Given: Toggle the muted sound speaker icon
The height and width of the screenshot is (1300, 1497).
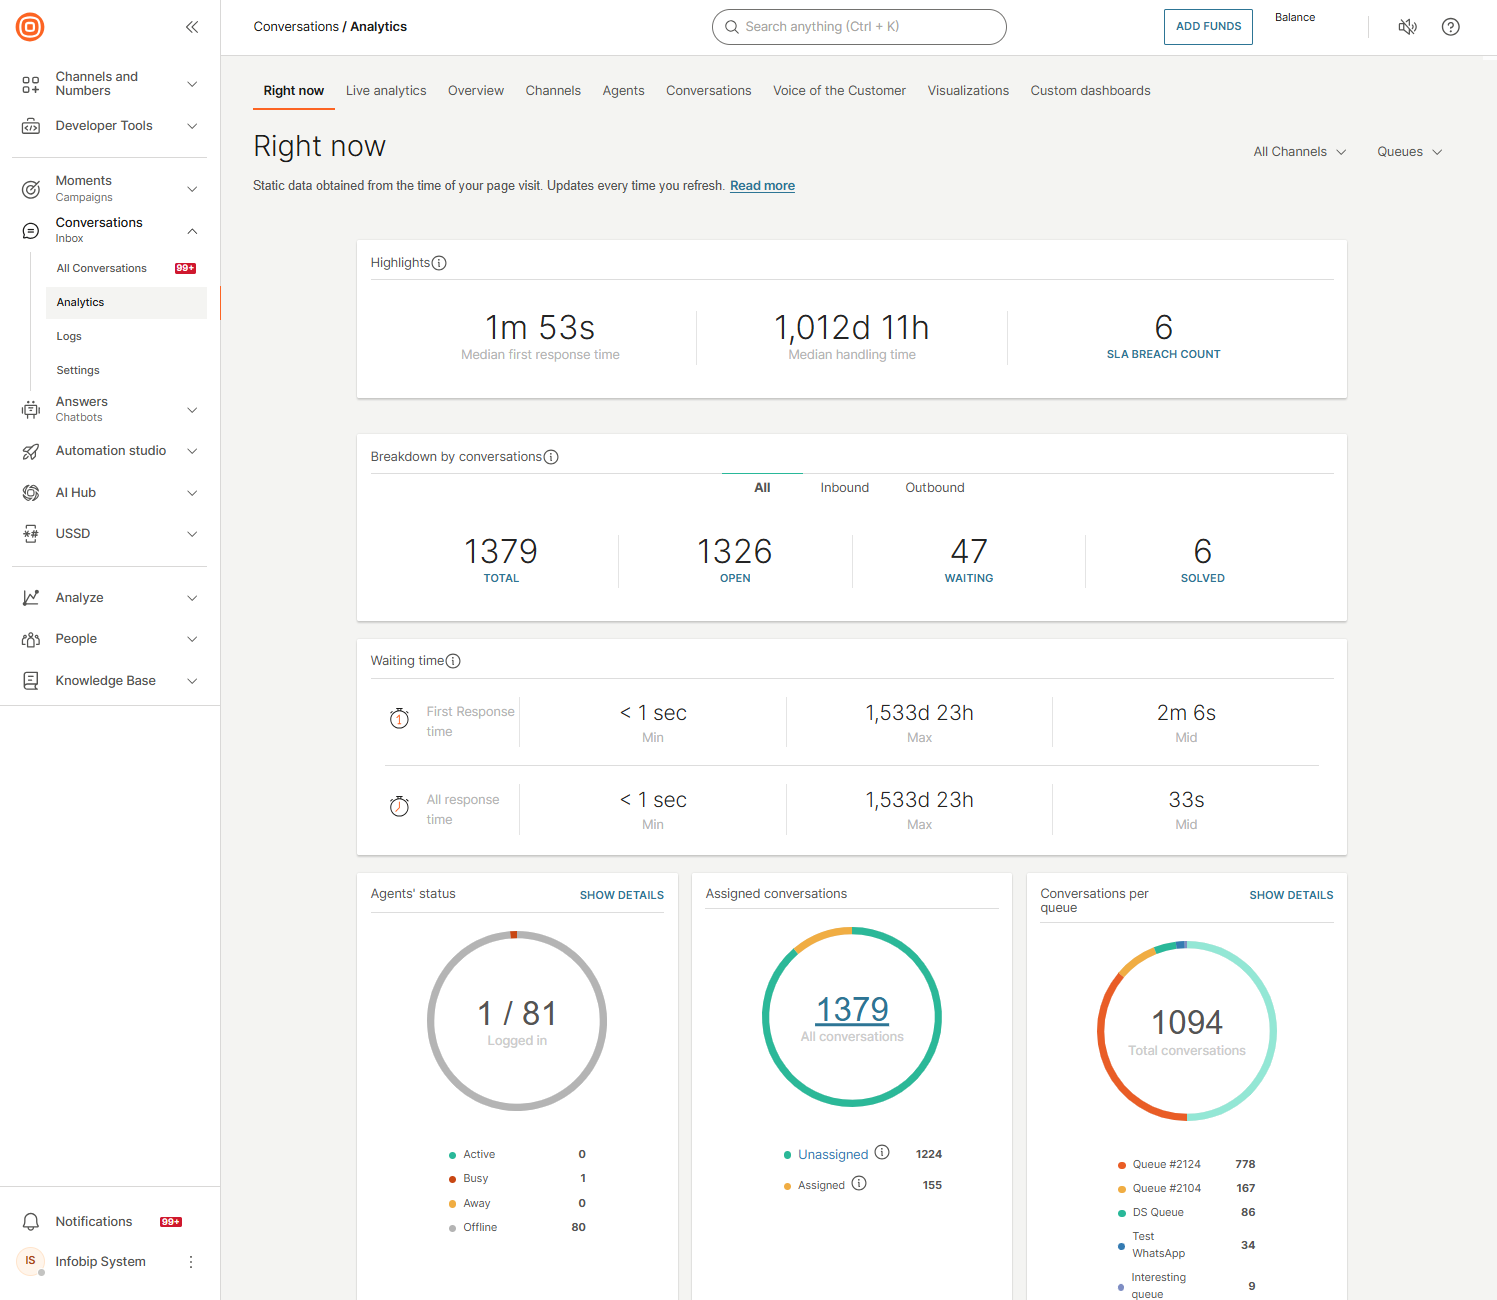Looking at the screenshot, I should pos(1407,27).
